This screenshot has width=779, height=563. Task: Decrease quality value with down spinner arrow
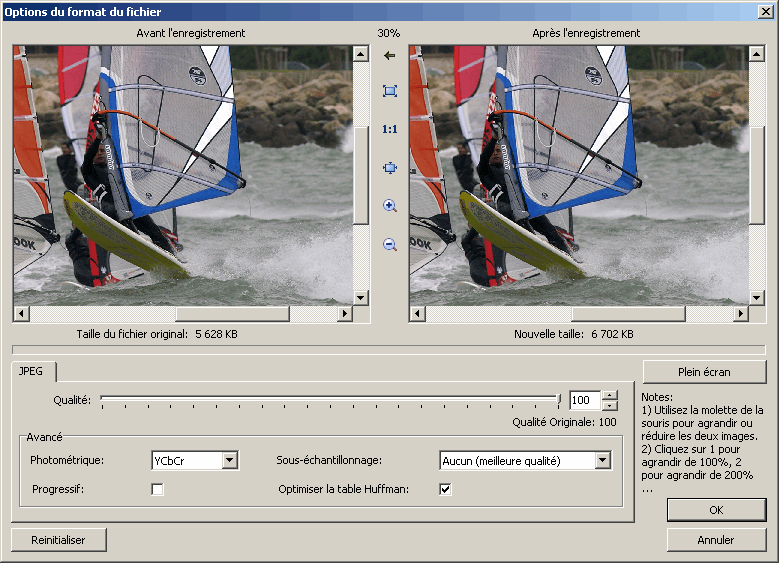pyautogui.click(x=610, y=406)
